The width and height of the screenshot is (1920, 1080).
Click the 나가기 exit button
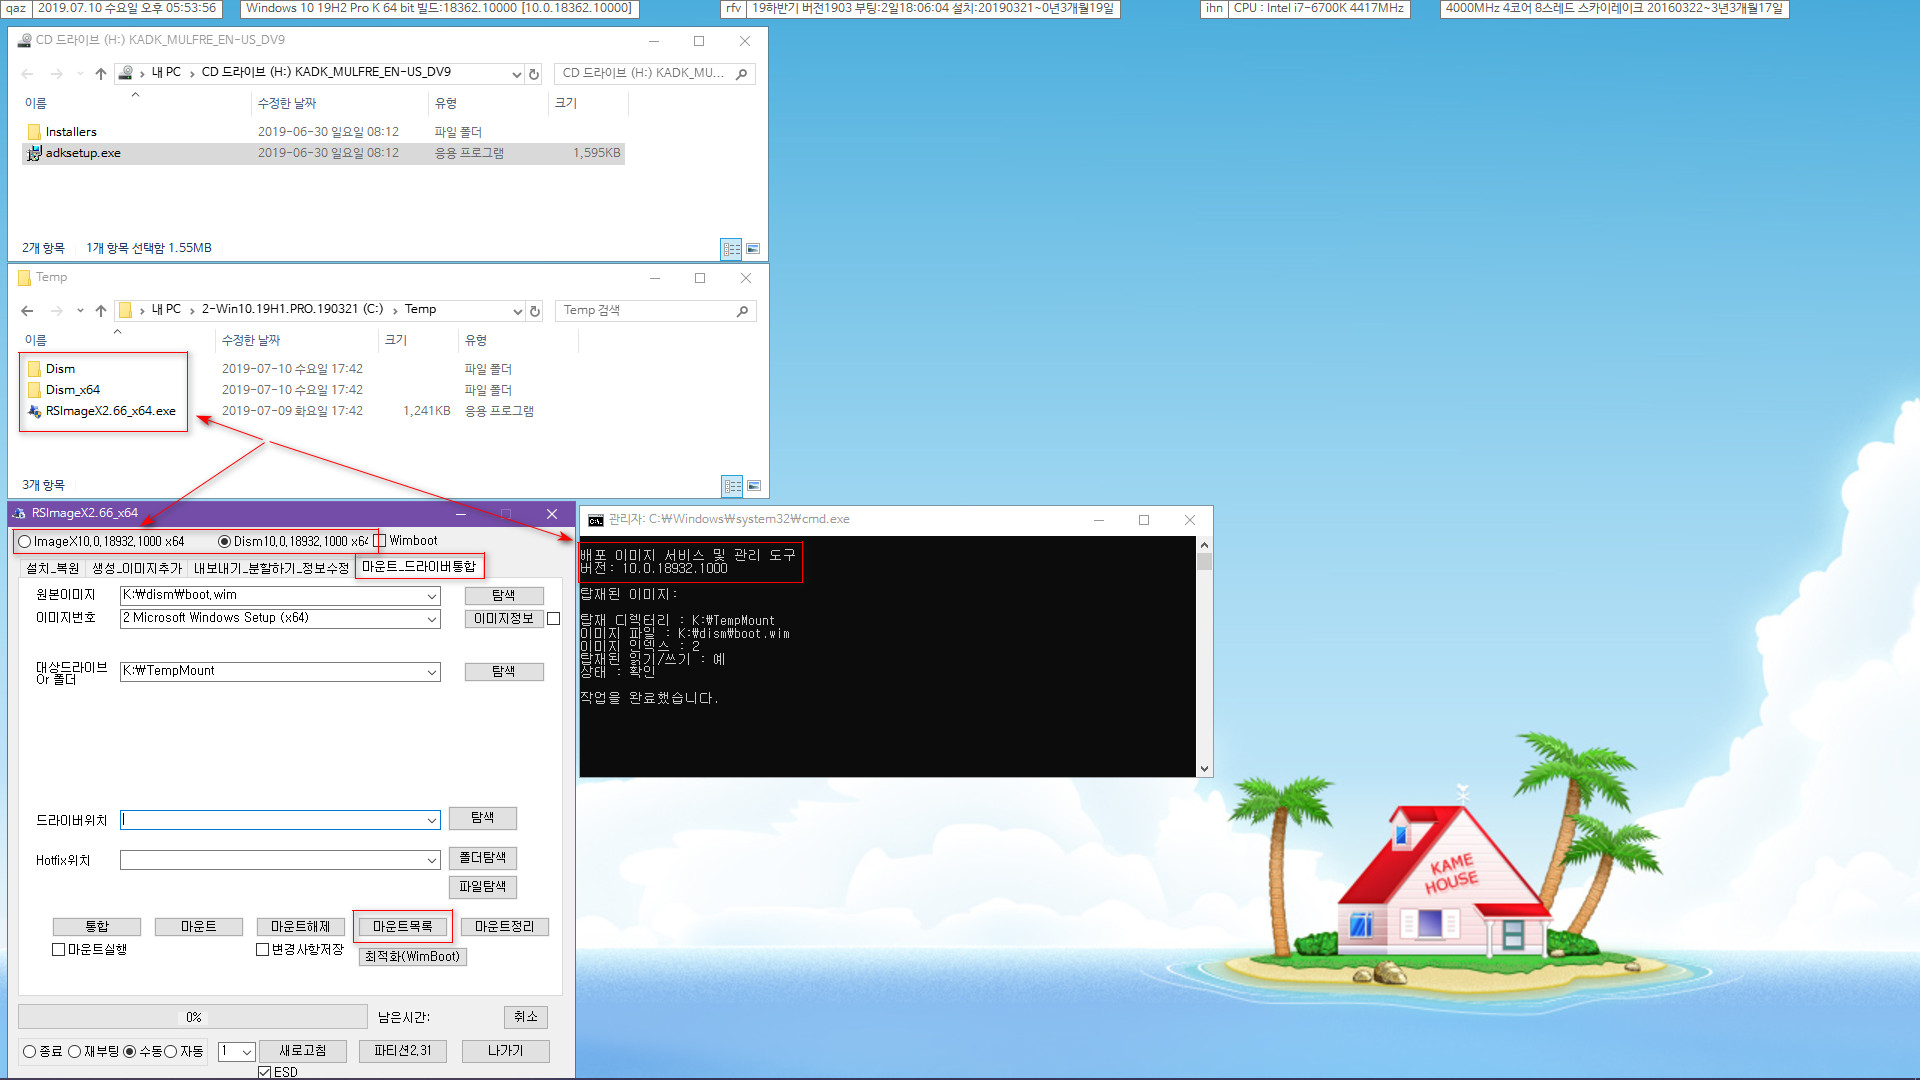coord(506,1051)
